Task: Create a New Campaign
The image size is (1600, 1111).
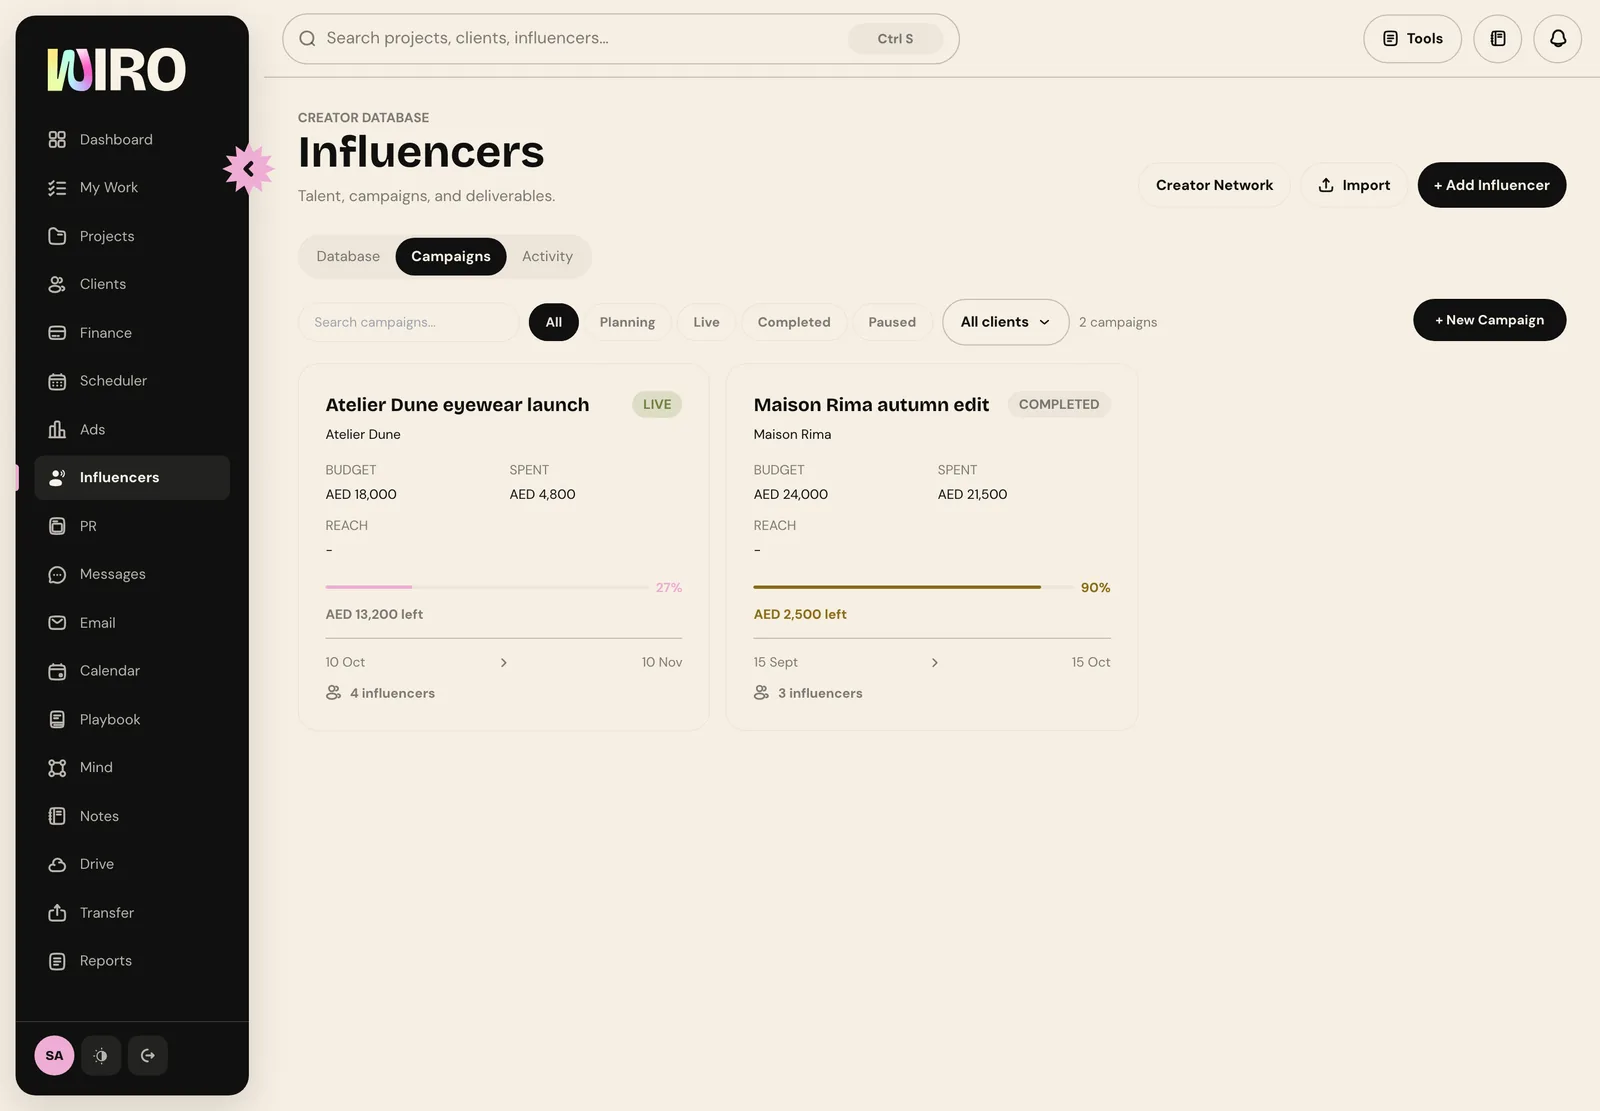Action: (1489, 320)
